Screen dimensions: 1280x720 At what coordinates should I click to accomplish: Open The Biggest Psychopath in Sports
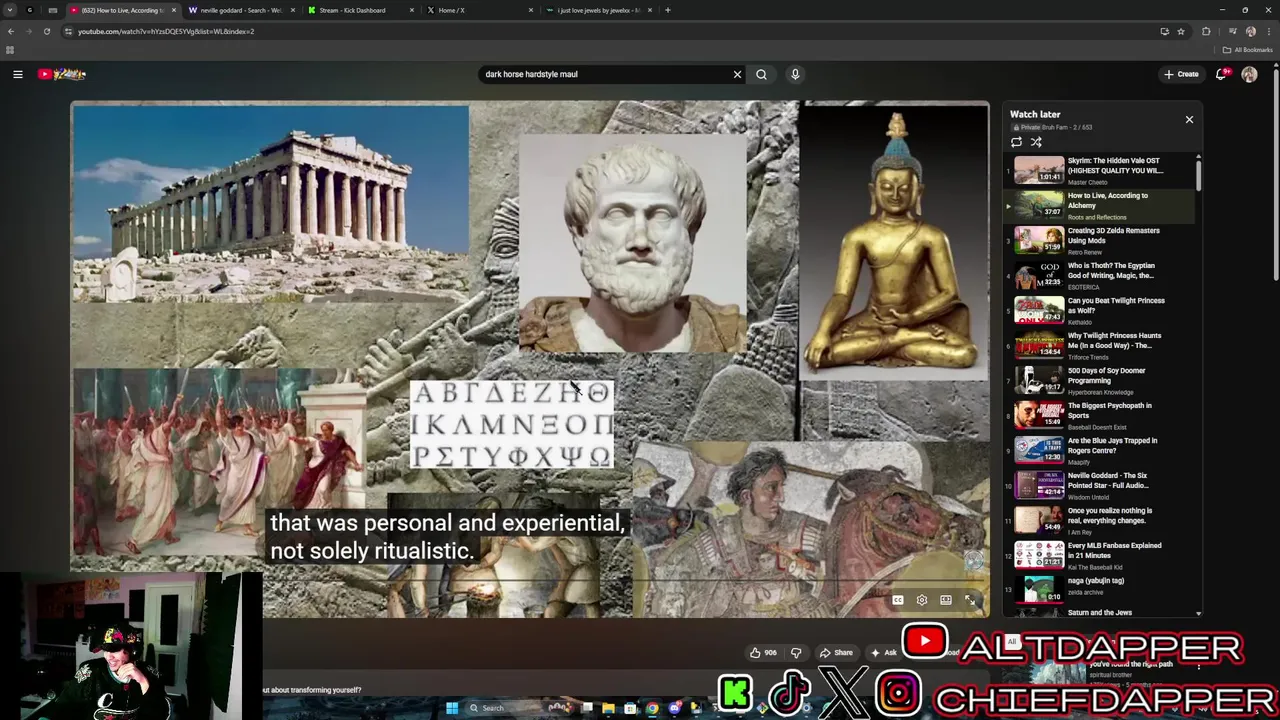1100,415
